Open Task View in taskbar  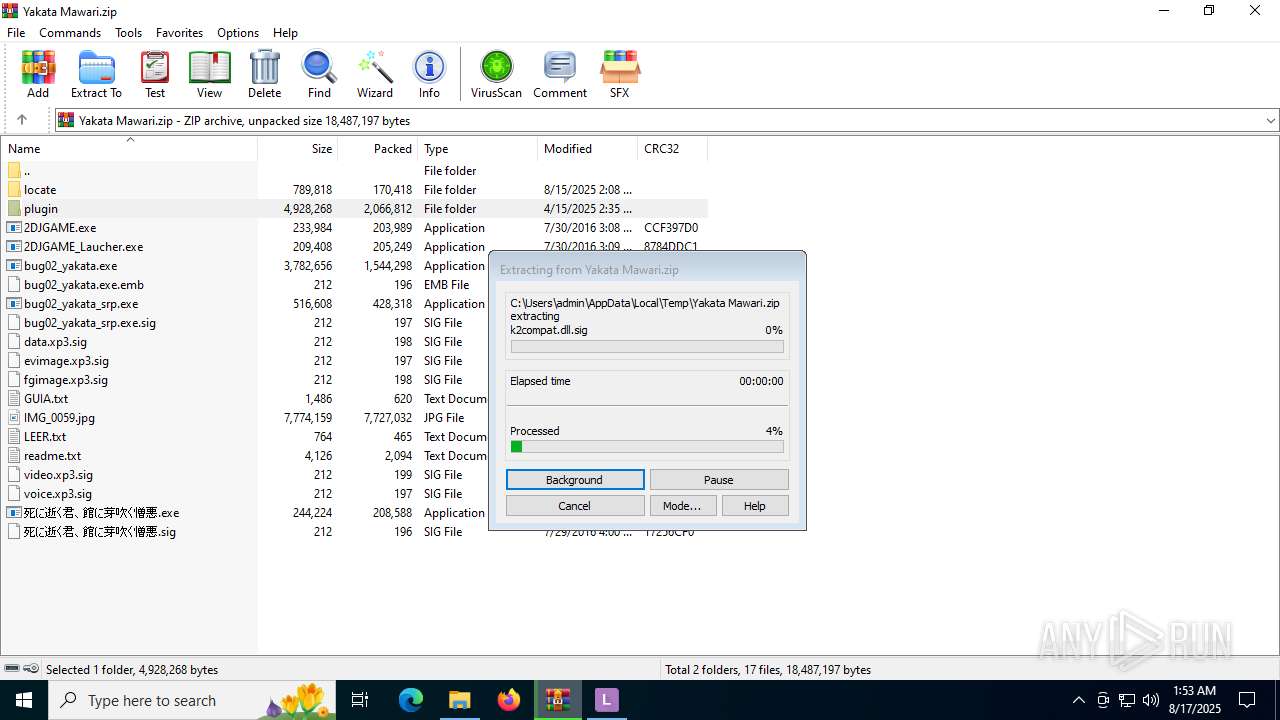360,700
